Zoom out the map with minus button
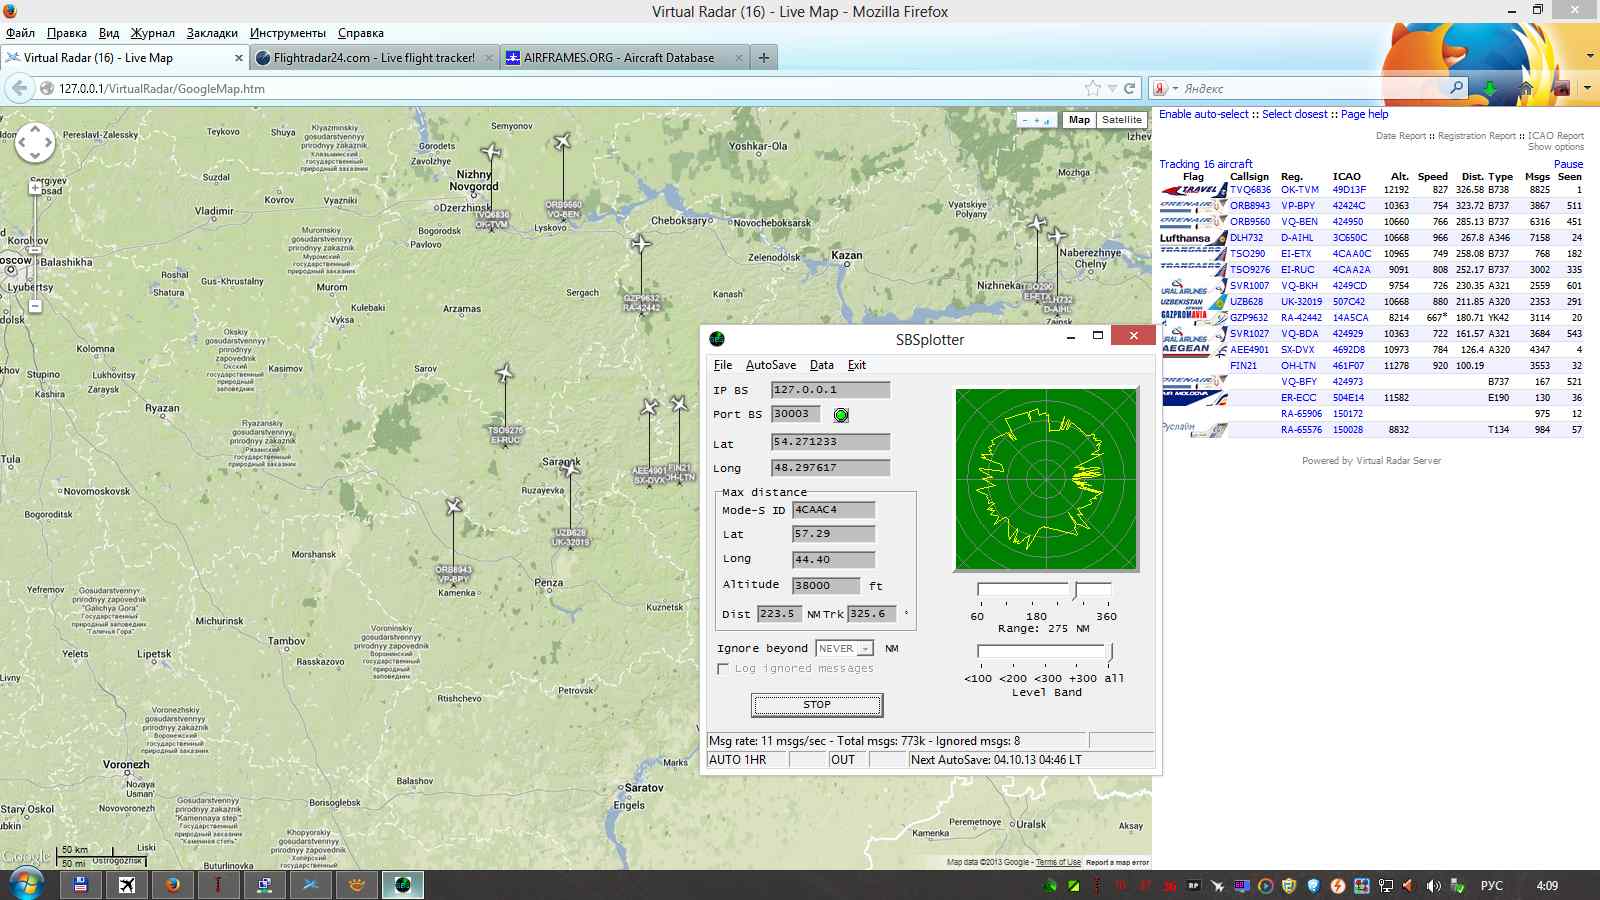Image resolution: width=1600 pixels, height=900 pixels. [x=35, y=306]
